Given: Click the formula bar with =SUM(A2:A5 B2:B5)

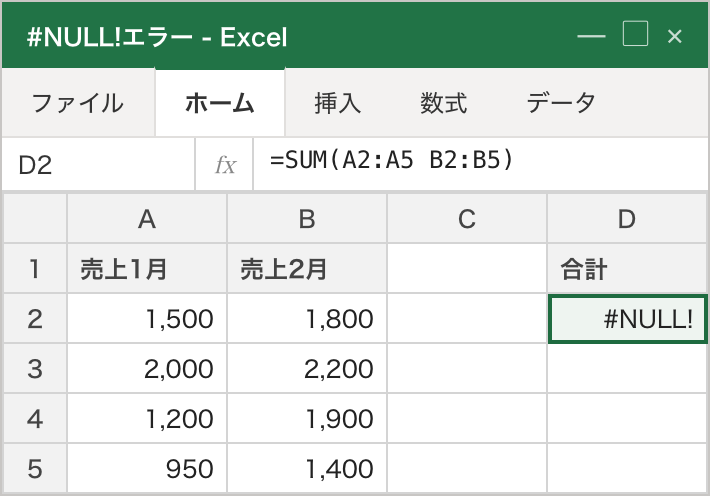Looking at the screenshot, I should point(481,164).
